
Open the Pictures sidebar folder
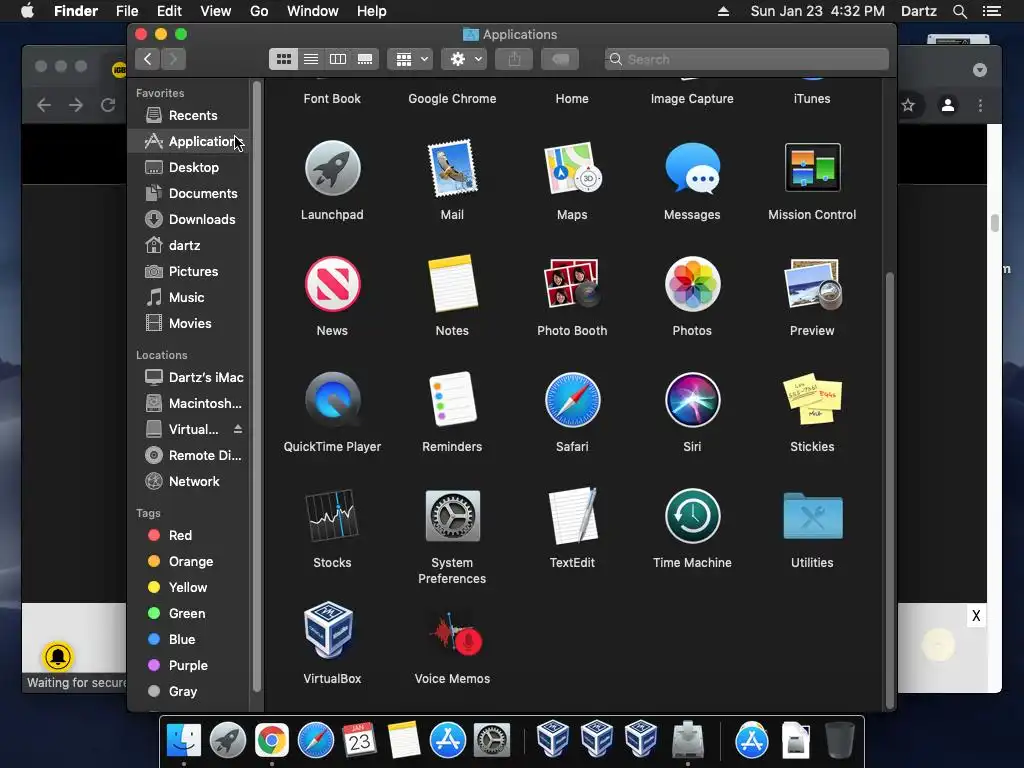click(189, 272)
